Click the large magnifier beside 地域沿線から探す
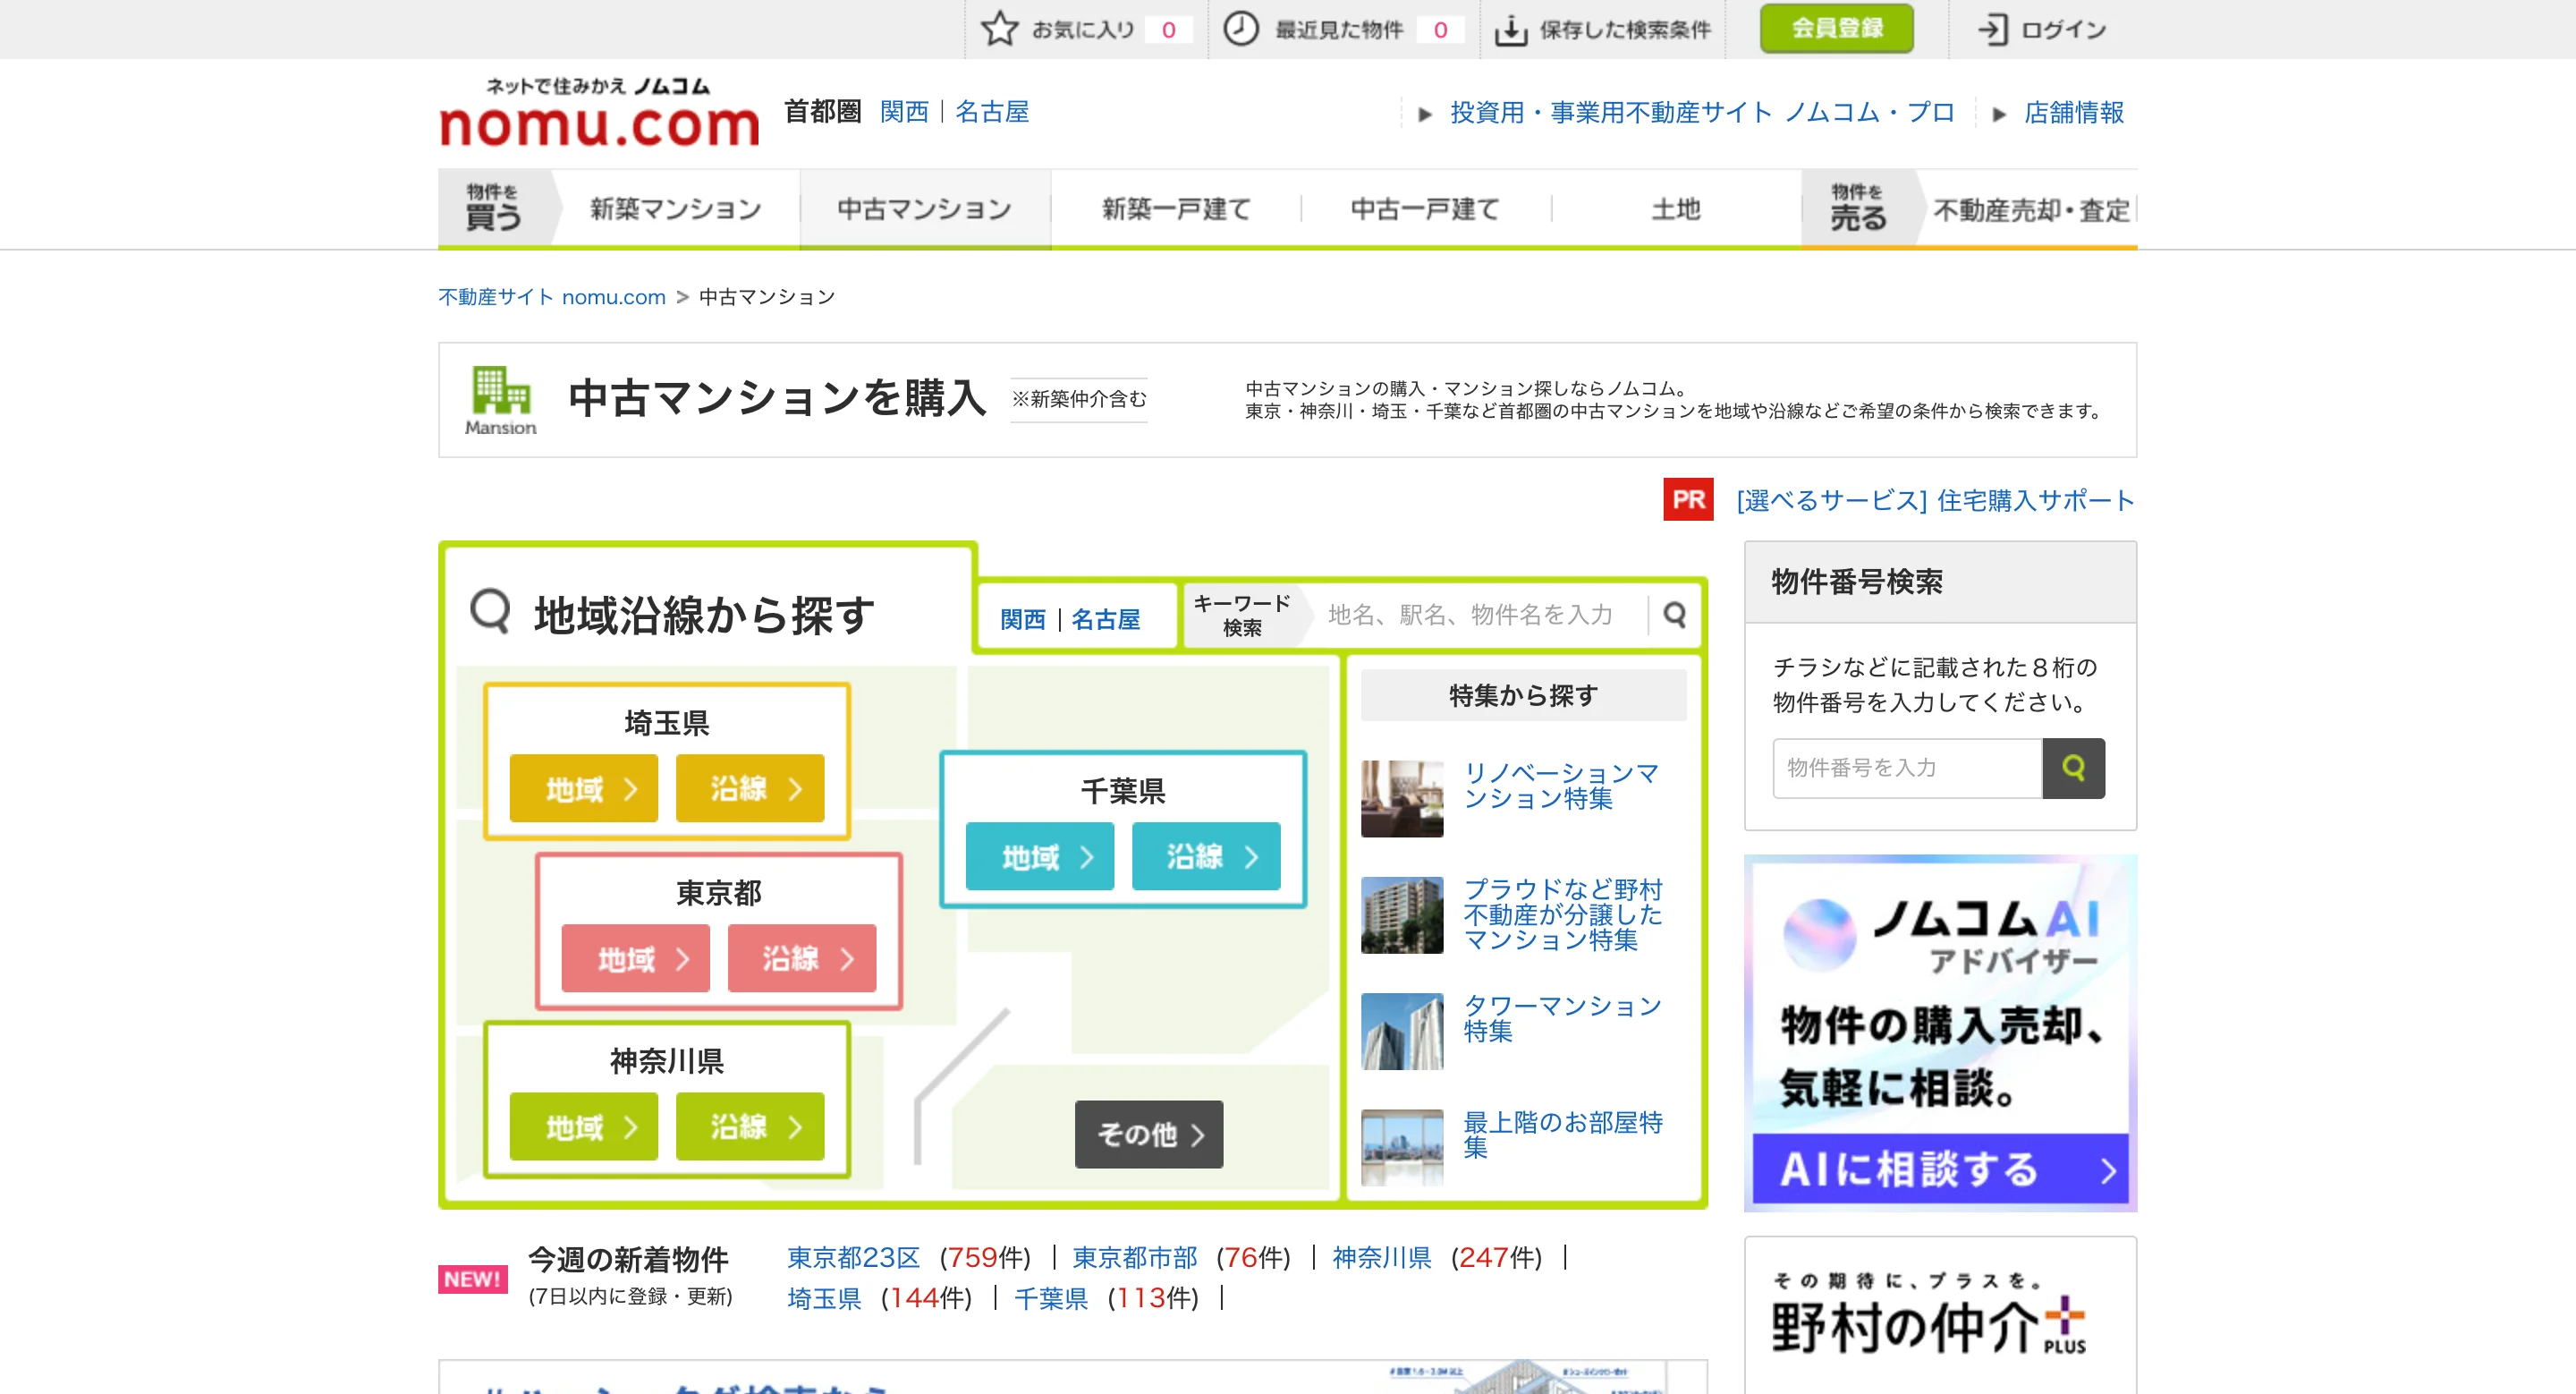This screenshot has height=1394, width=2576. 490,611
